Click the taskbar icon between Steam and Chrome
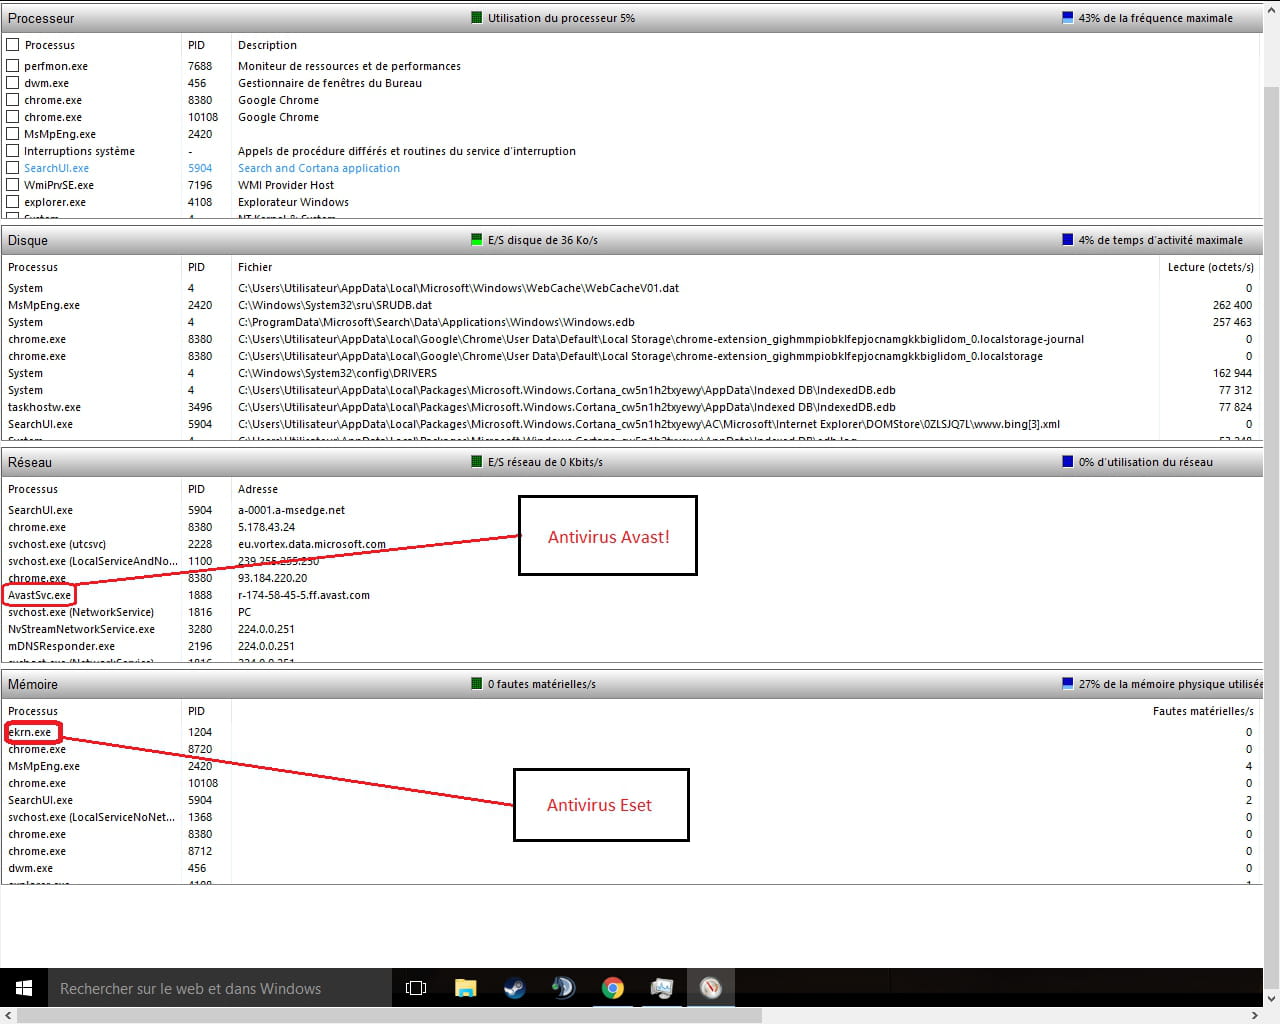This screenshot has height=1024, width=1280. coord(563,988)
